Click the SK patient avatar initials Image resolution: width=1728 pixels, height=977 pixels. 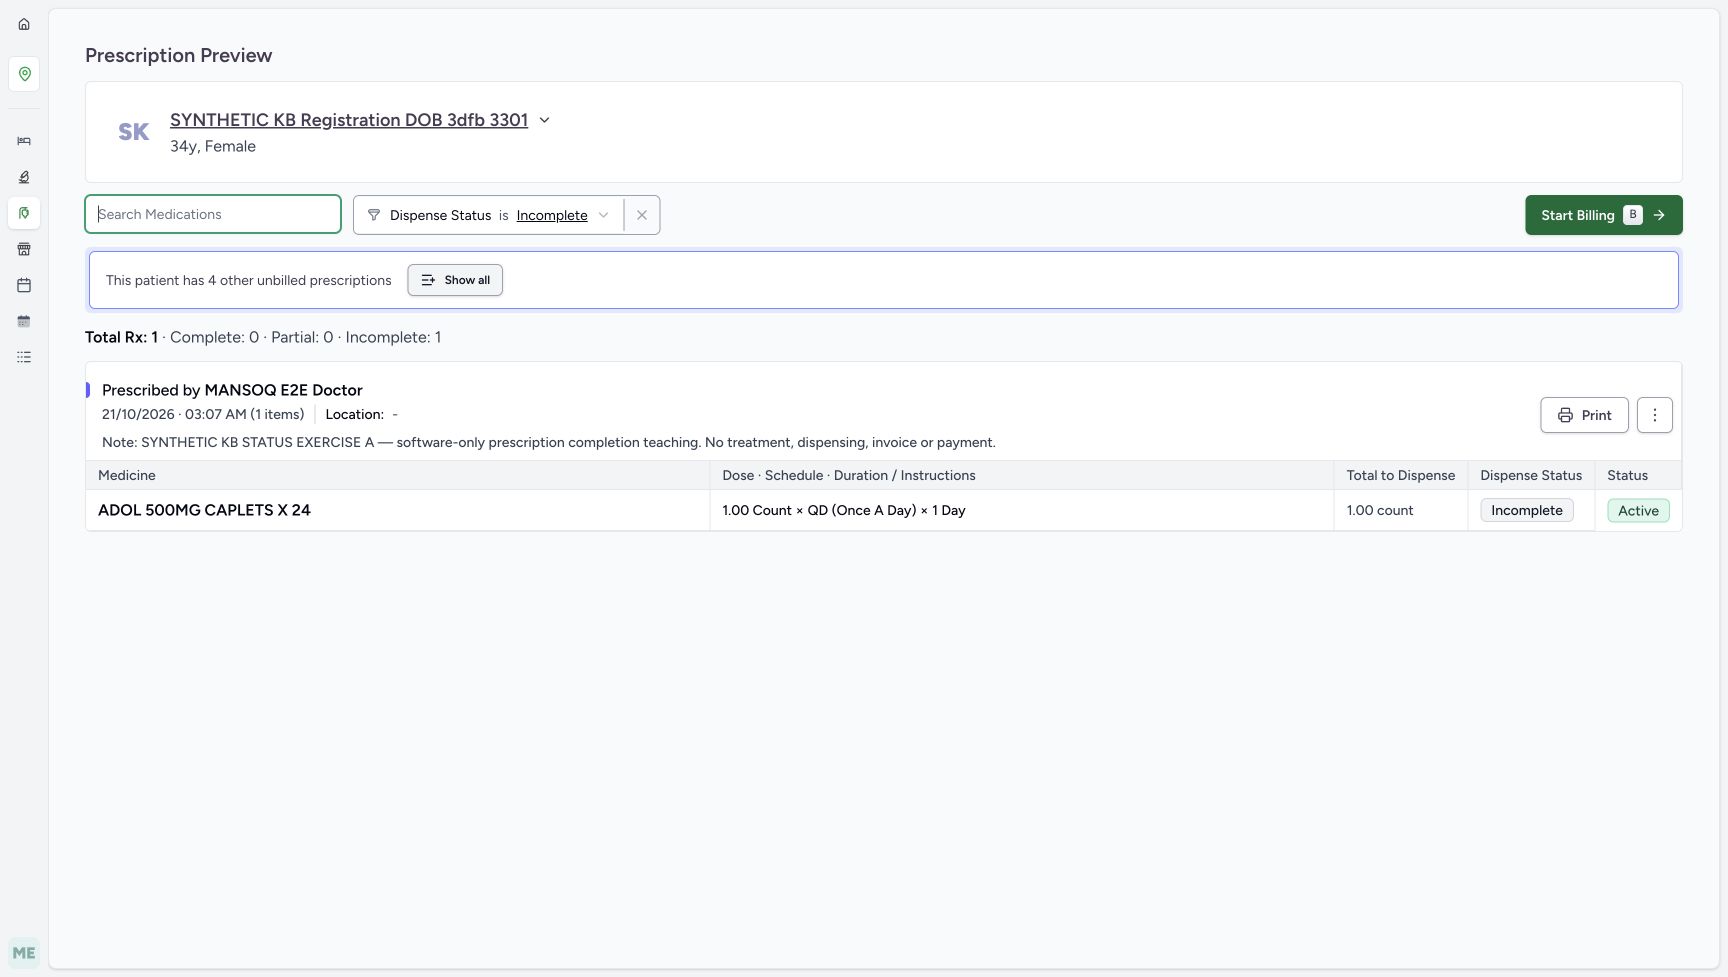click(x=134, y=132)
